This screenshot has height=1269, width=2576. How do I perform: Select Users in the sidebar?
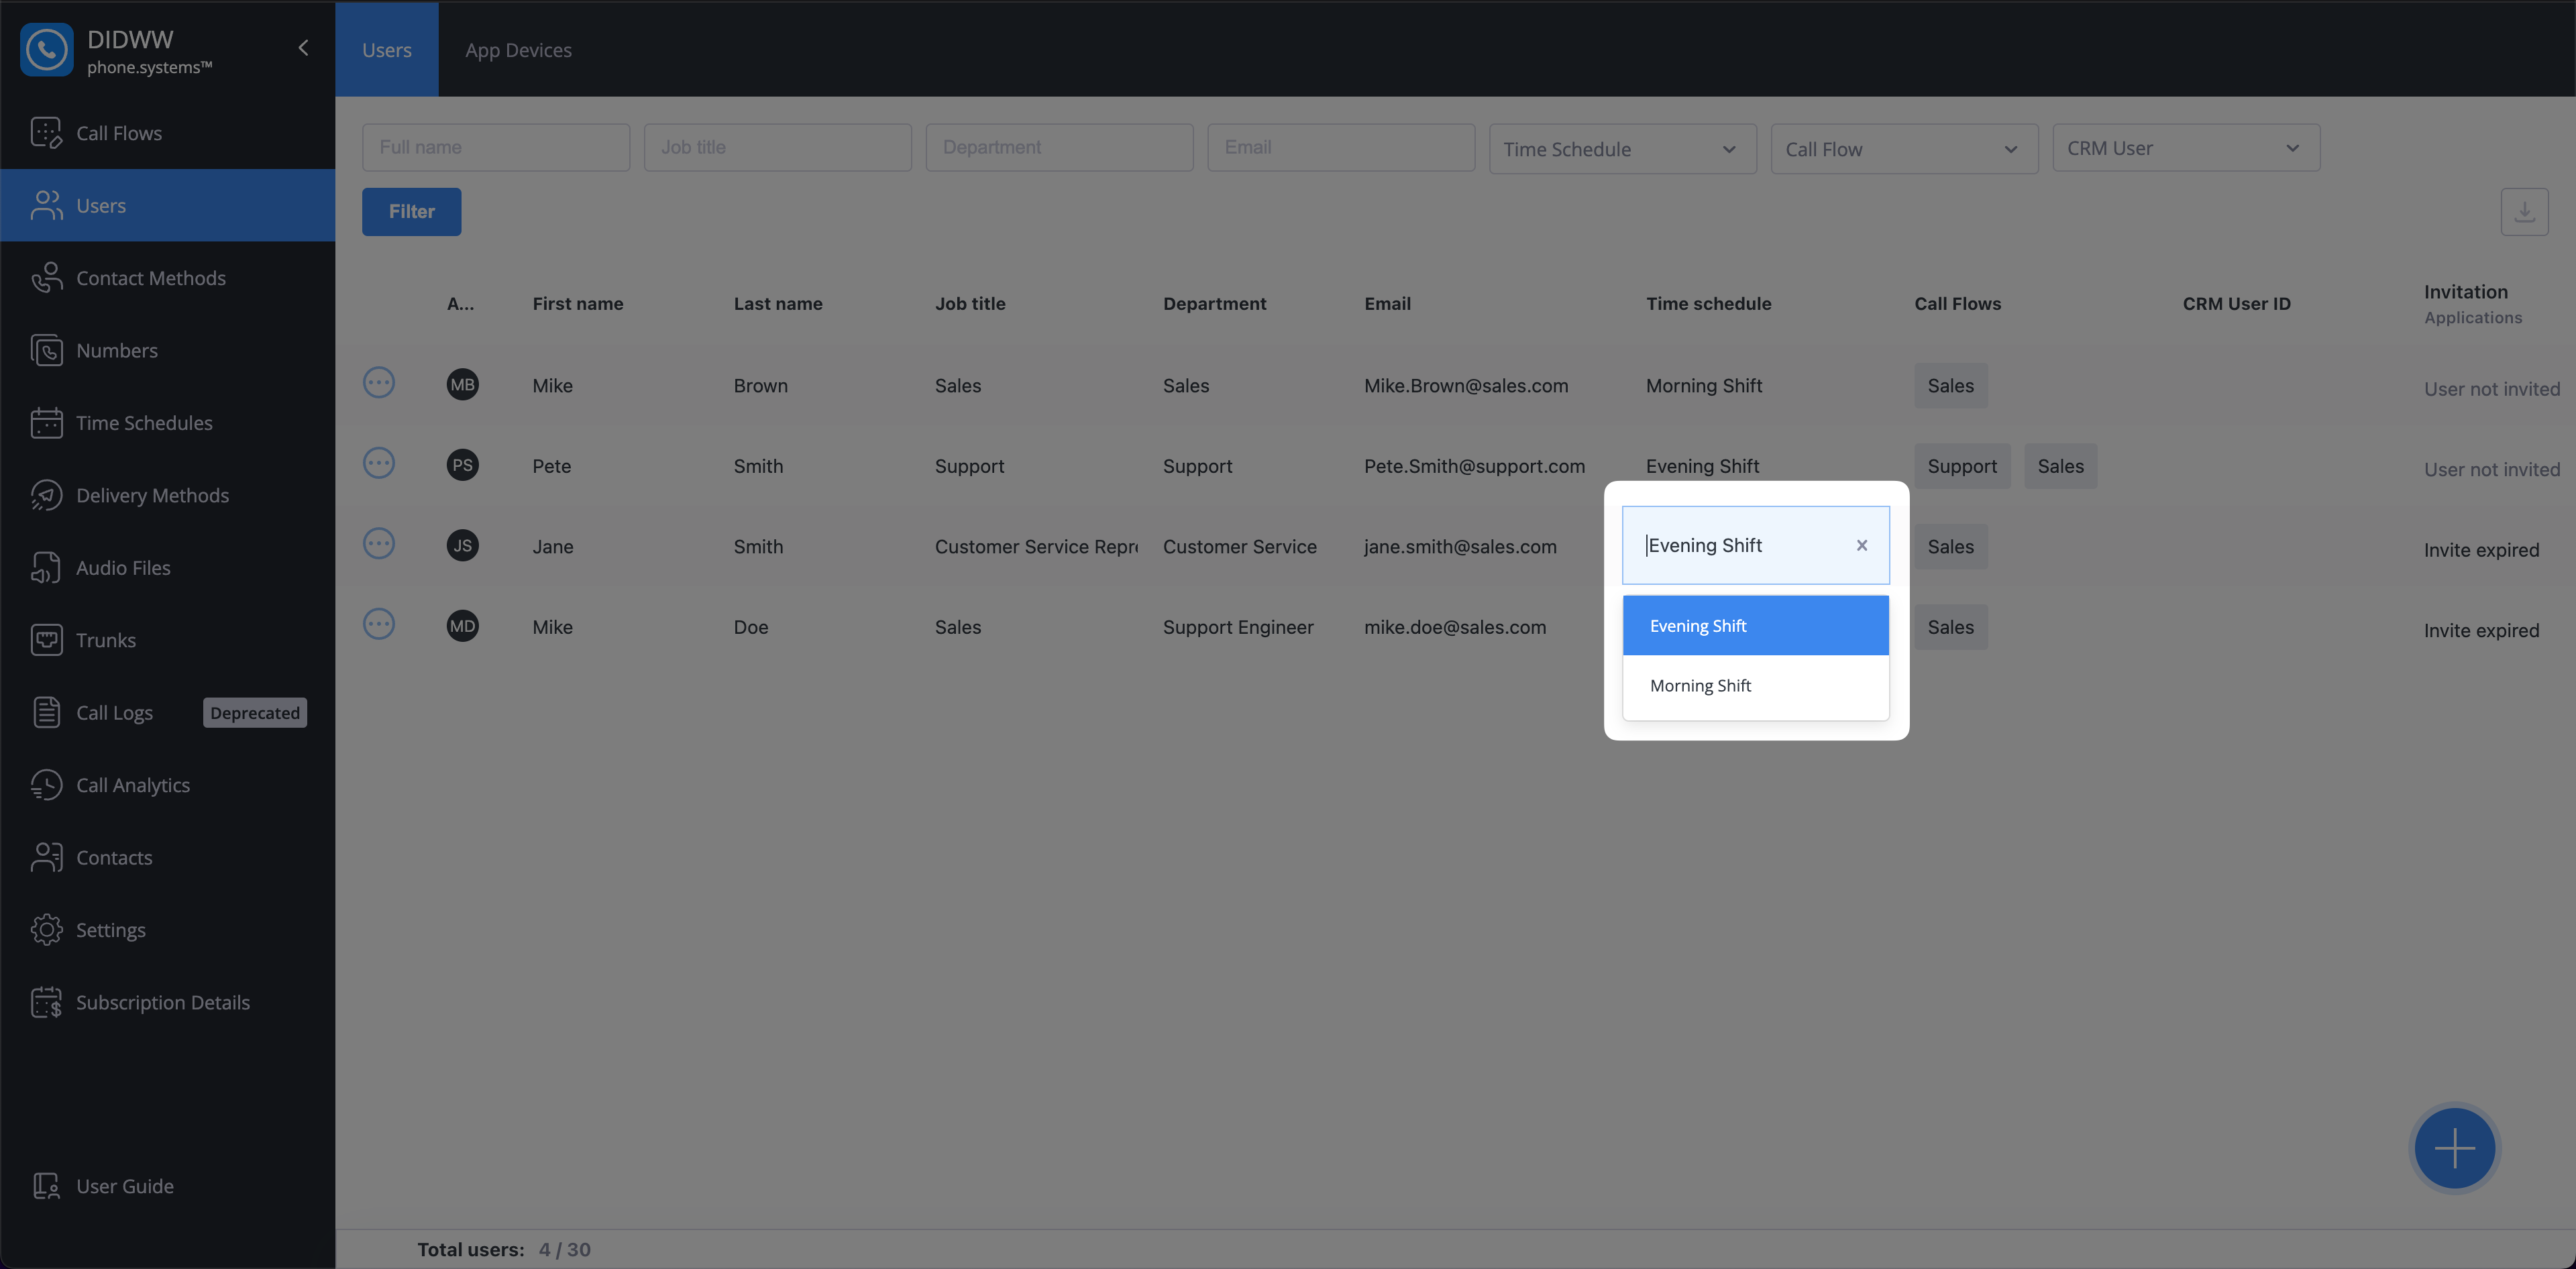point(167,205)
